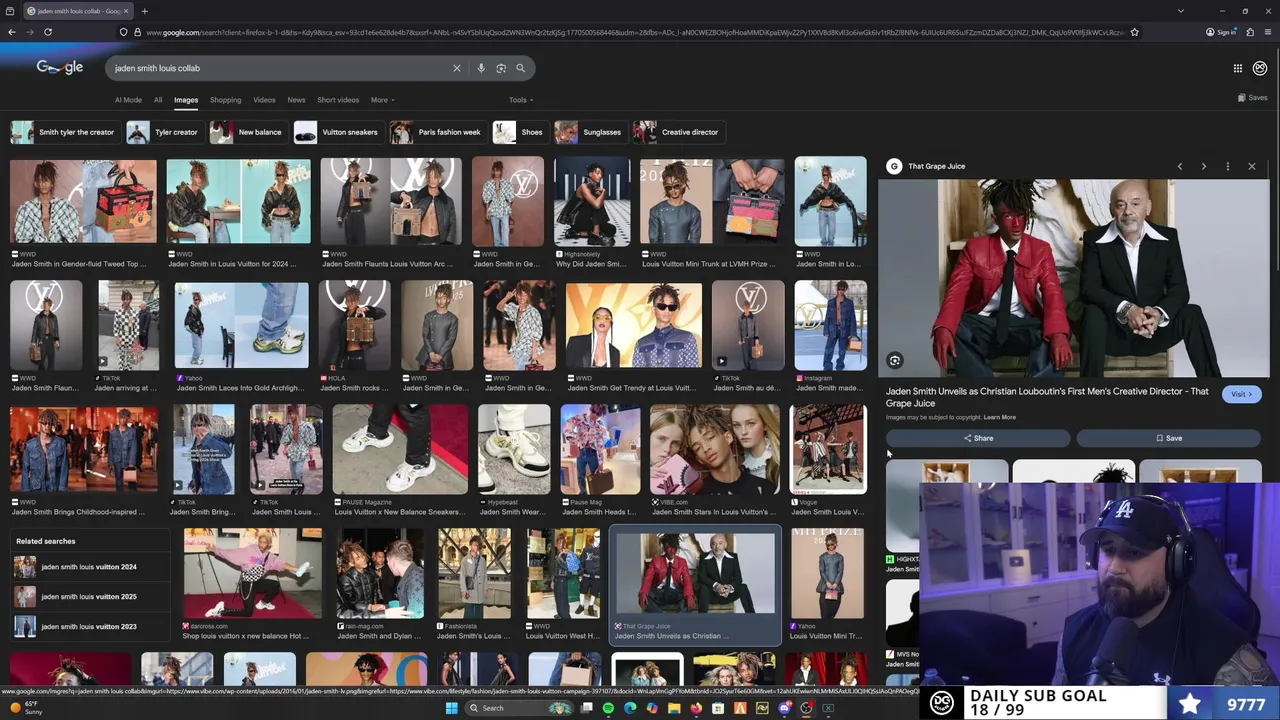
Task: Open OBS Studio from the taskbar
Action: (x=806, y=708)
